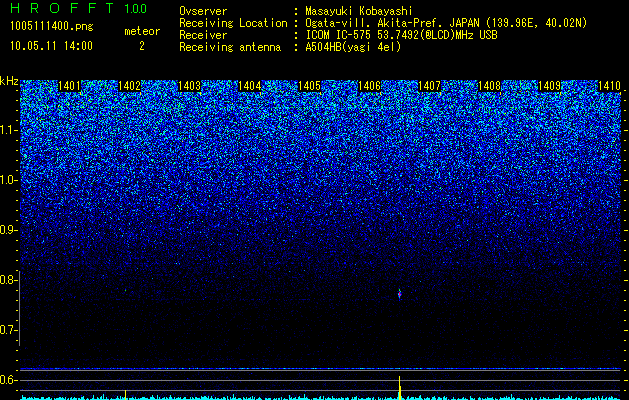Viewport: 629px width, 400px height.
Task: Click the 1.1 kHz axis label
Action: tap(9, 130)
